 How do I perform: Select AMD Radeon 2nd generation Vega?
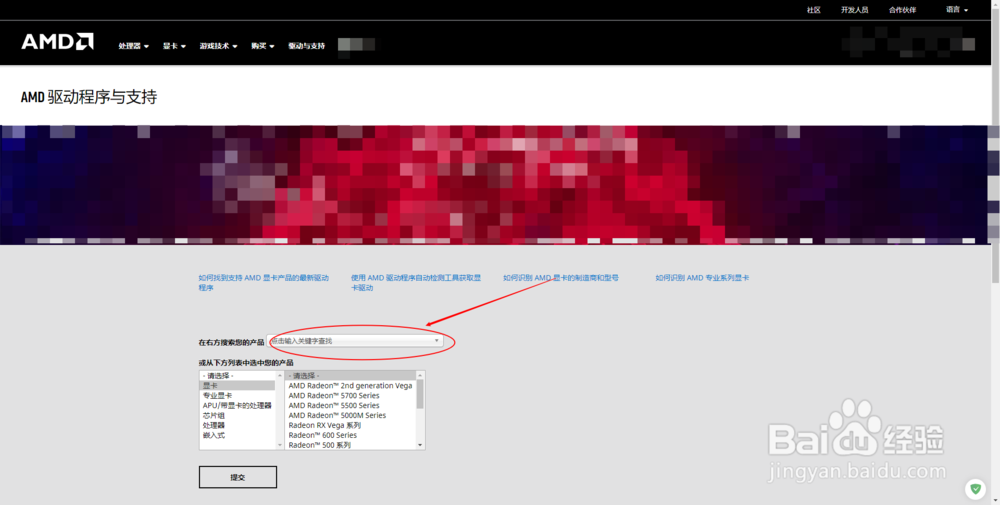(x=351, y=386)
